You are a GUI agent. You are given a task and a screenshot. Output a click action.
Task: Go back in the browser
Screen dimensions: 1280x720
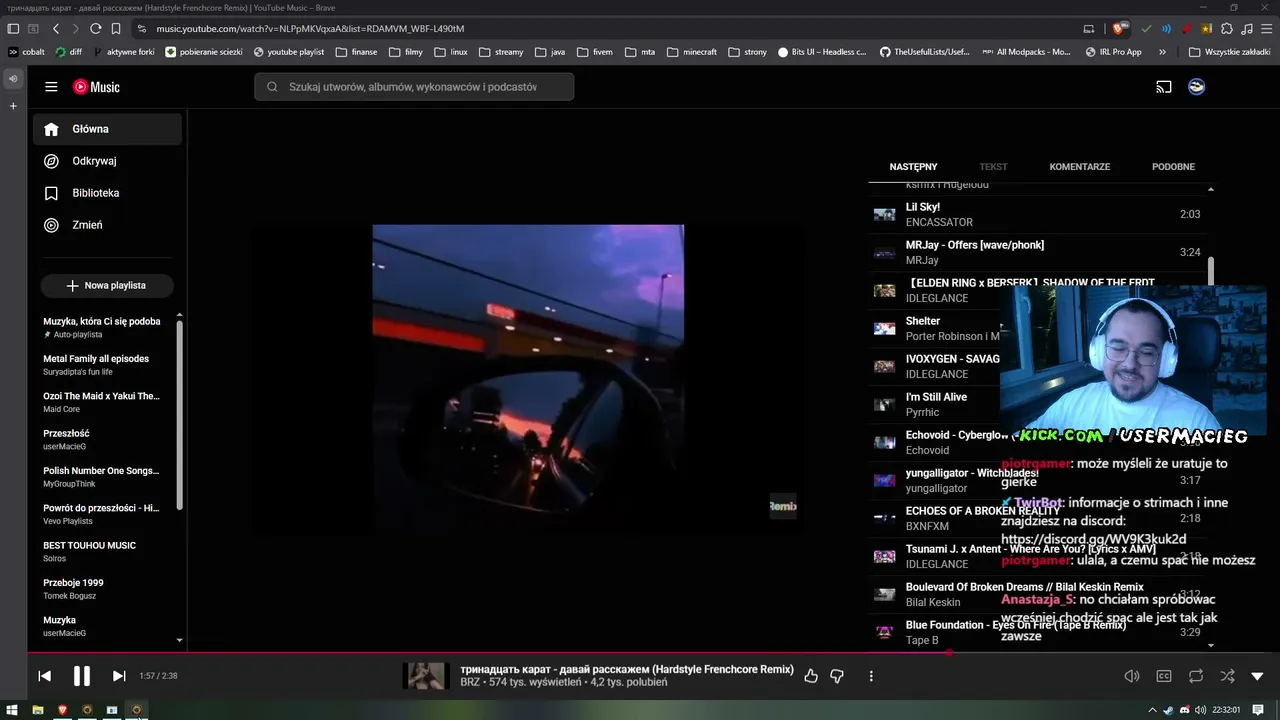(x=56, y=29)
